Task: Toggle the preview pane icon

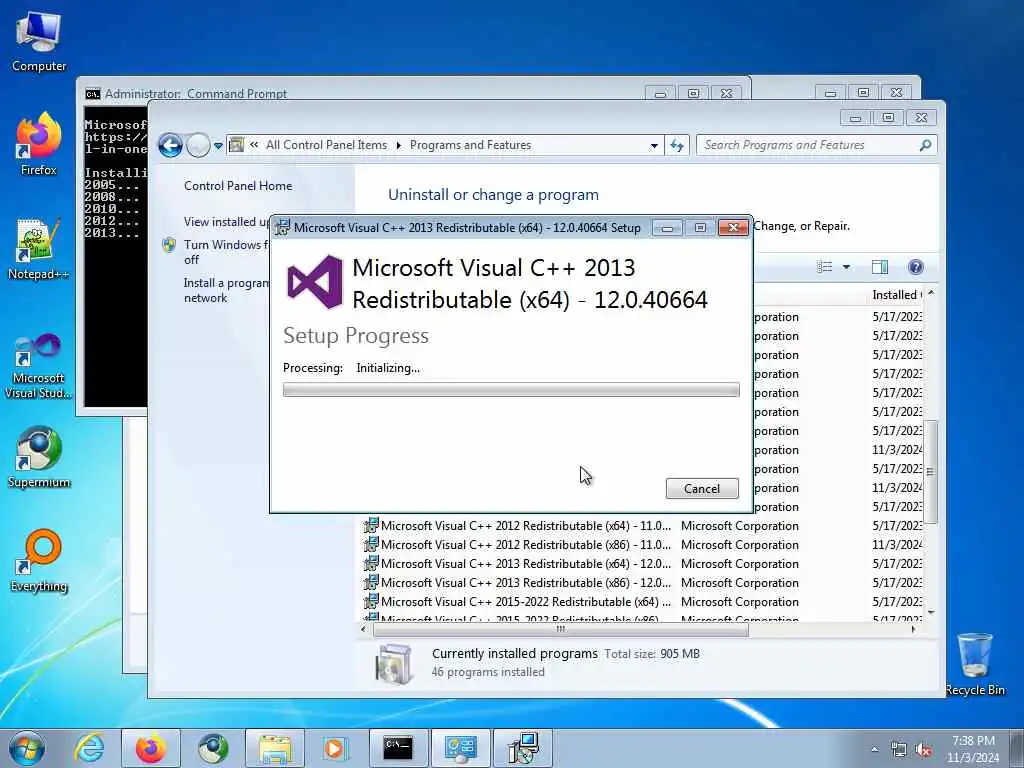Action: point(880,266)
